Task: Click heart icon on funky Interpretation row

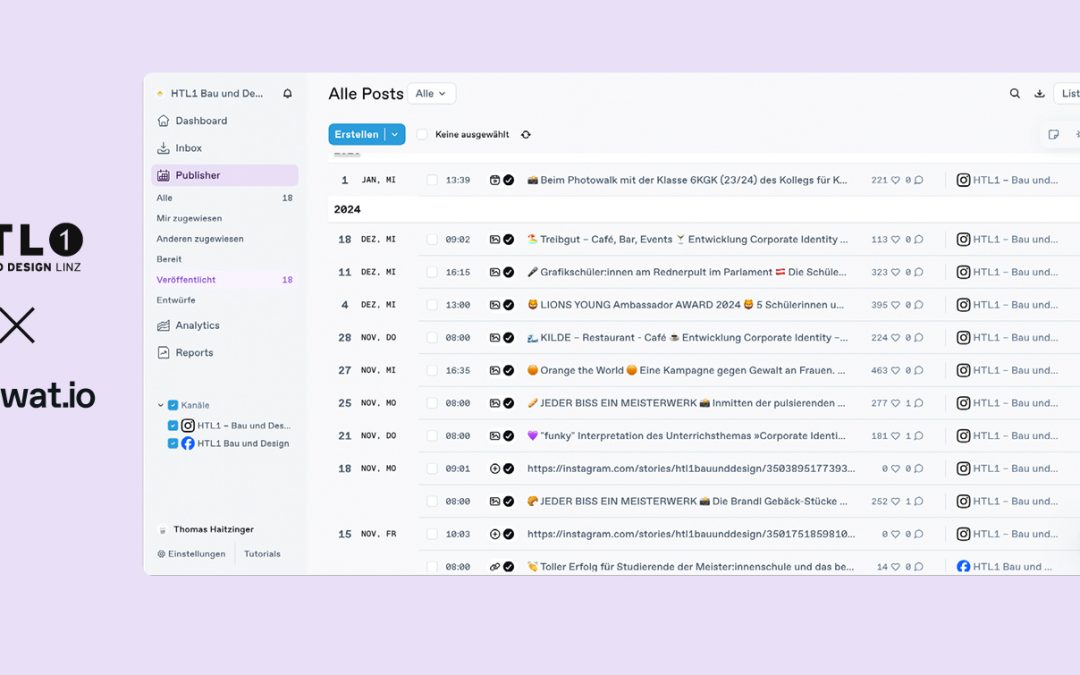Action: point(895,436)
